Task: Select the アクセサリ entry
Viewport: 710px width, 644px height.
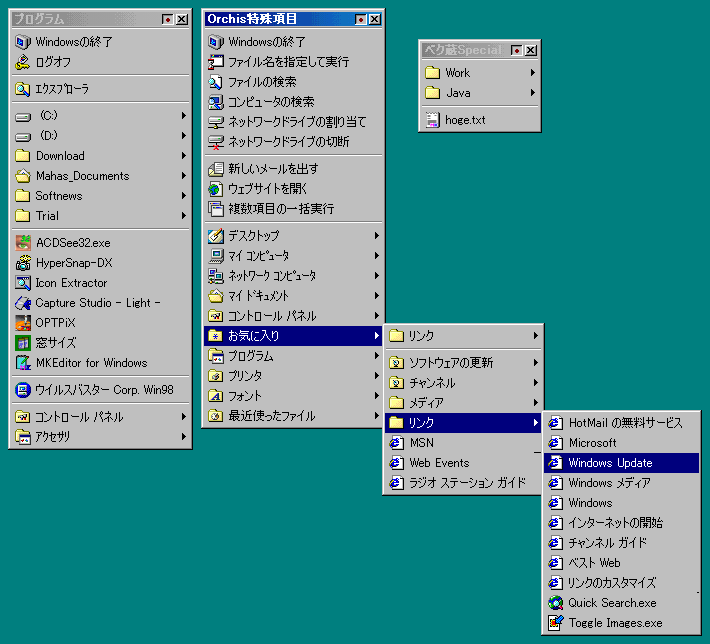Action: (100, 437)
